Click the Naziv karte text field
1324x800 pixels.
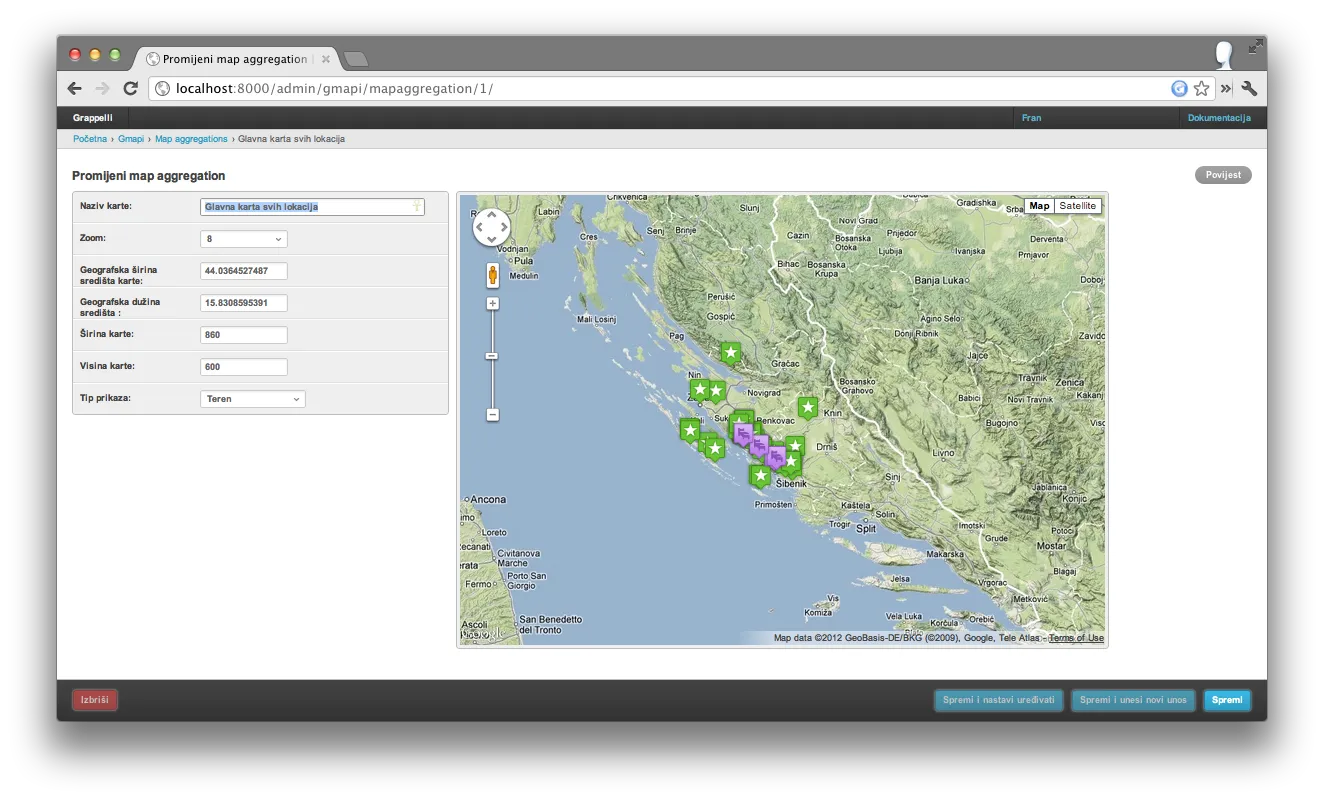(312, 207)
